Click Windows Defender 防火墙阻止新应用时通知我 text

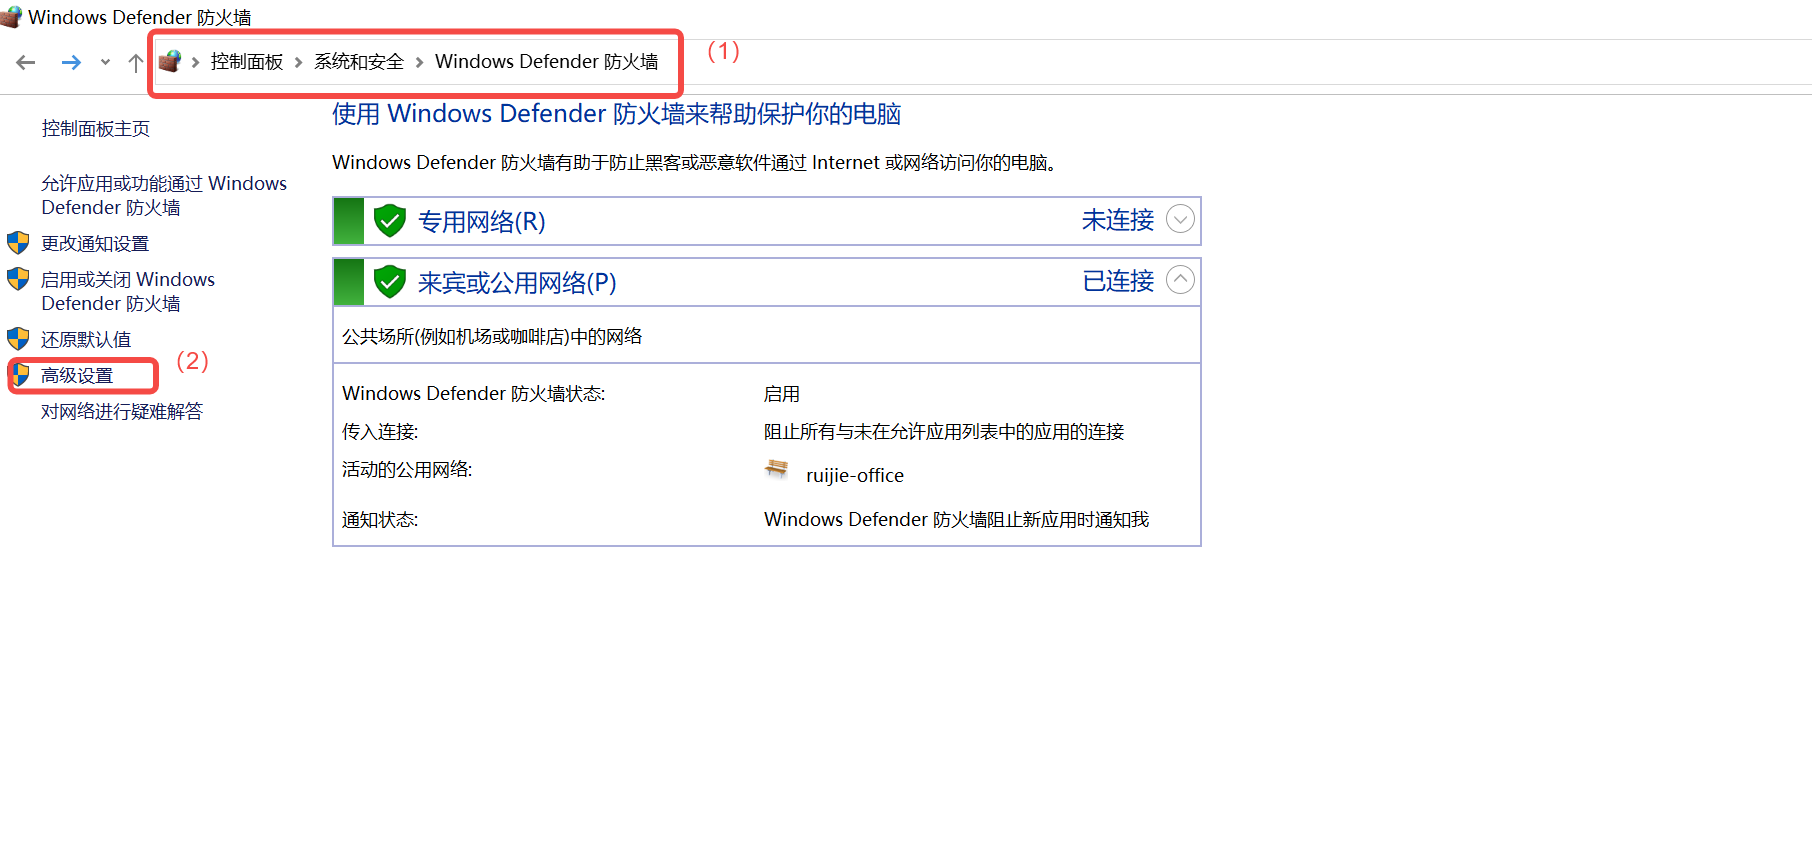coord(957,519)
